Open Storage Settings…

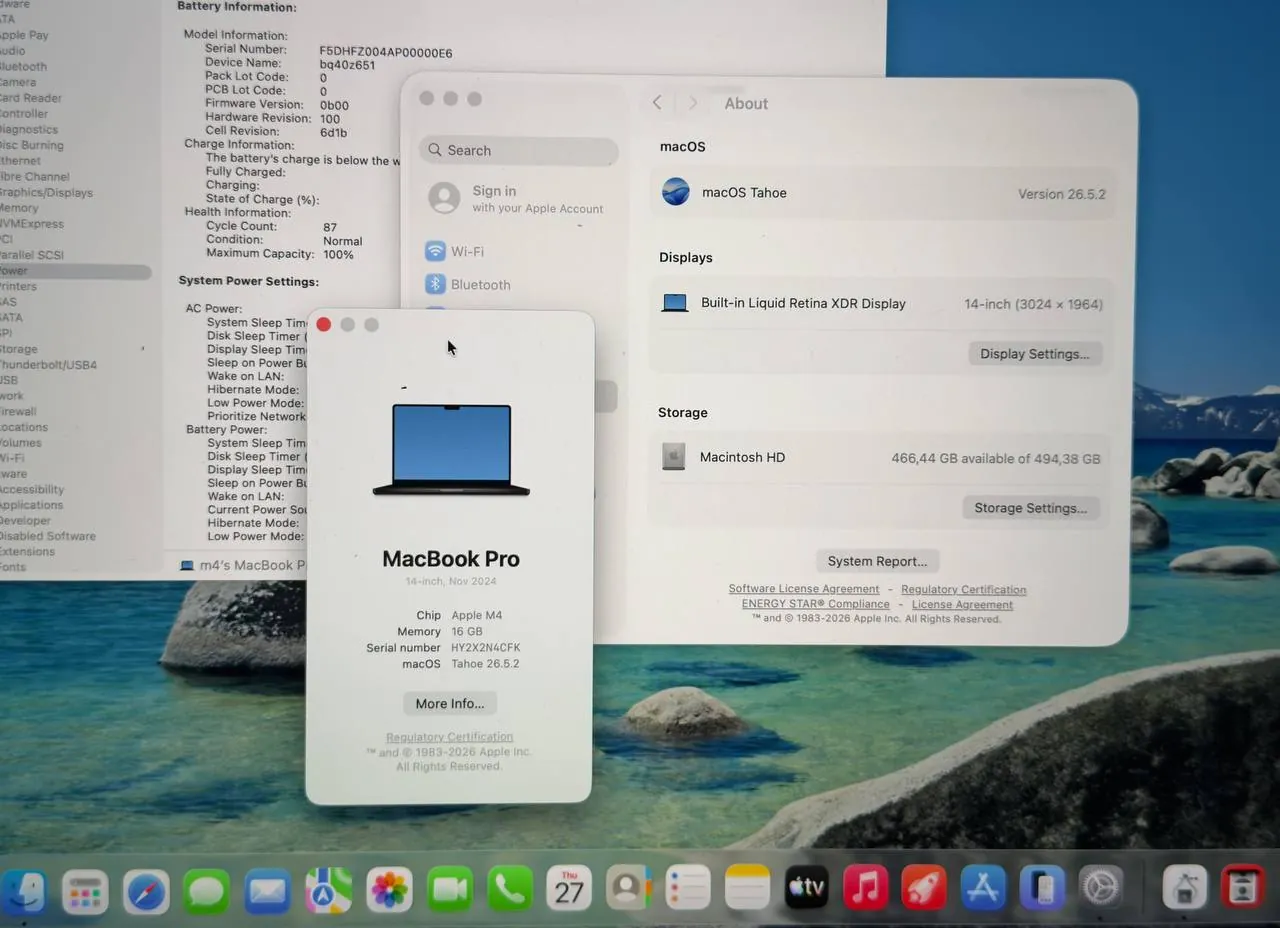[x=1031, y=508]
